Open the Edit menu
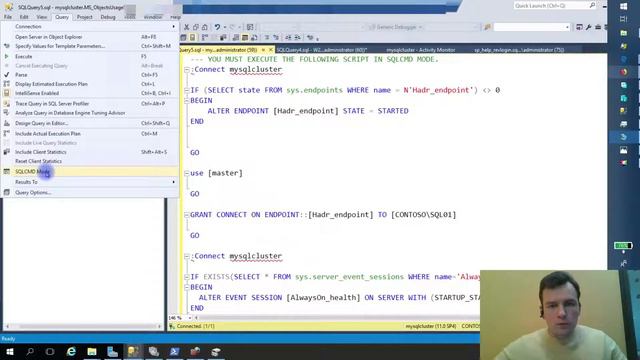640x360 pixels. 24,17
